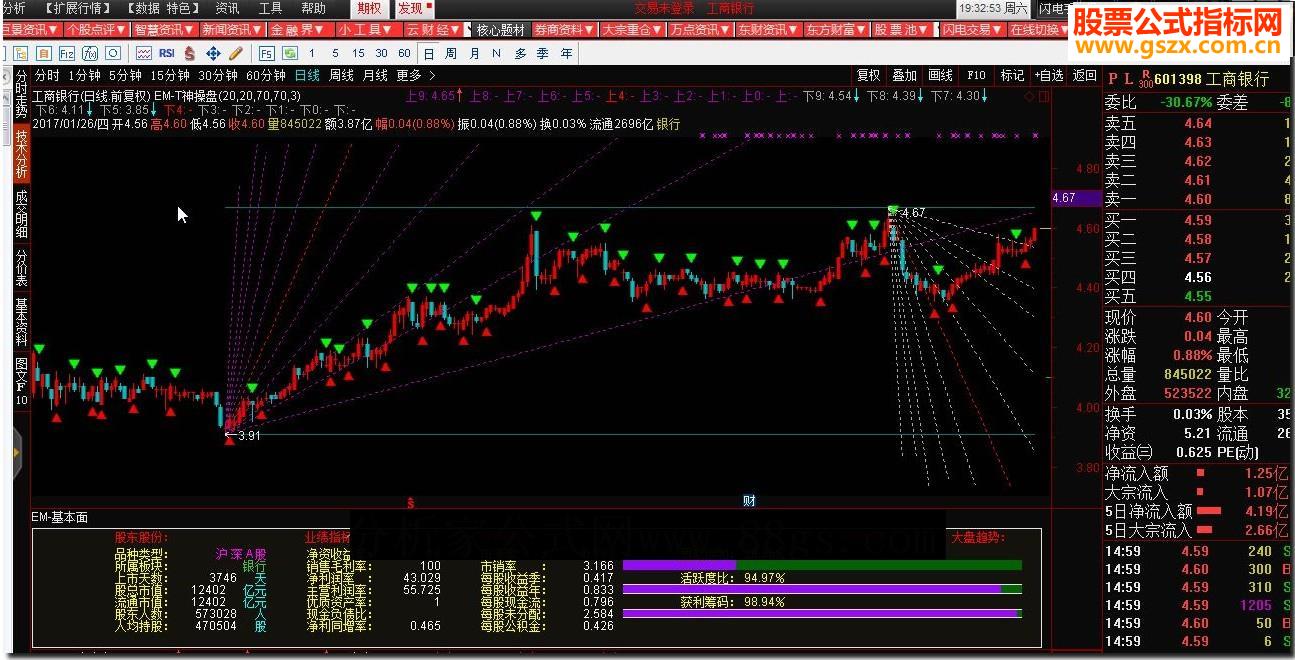The height and width of the screenshot is (660, 1295).
Task: Open the f(x) formula icon
Action: 90,53
